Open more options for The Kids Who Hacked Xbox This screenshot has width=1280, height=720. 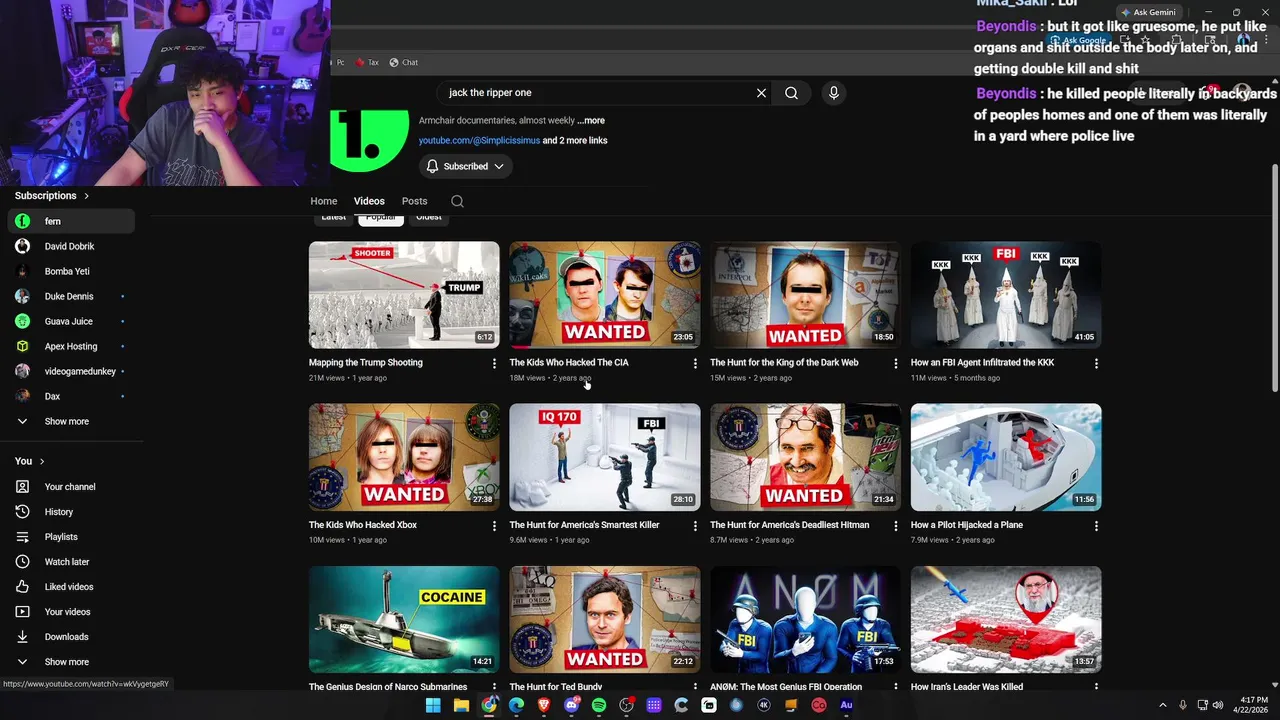click(x=494, y=526)
